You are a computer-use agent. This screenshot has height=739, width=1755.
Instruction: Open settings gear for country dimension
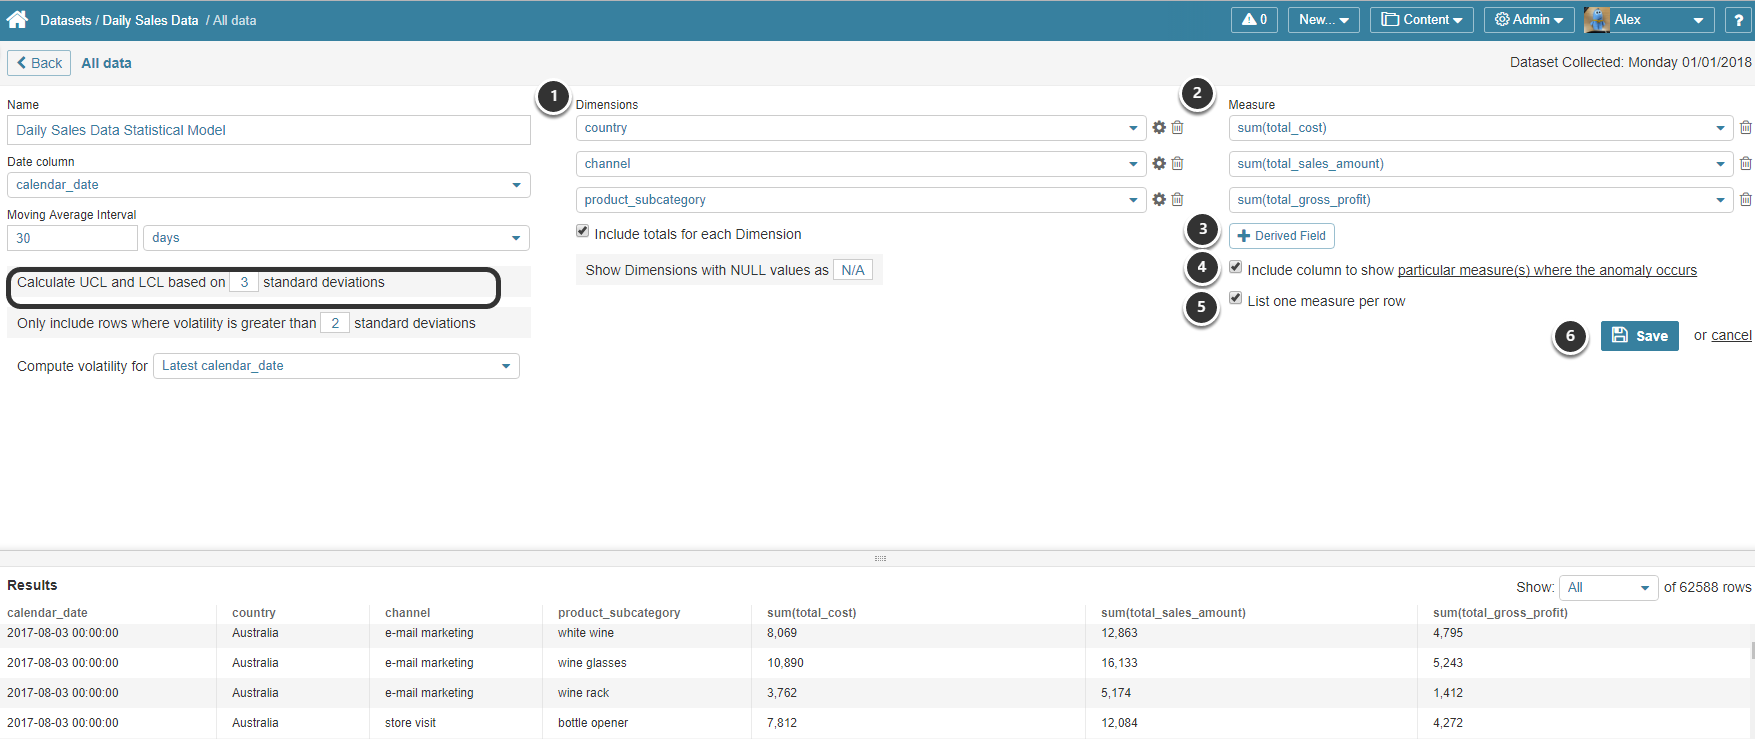point(1159,128)
